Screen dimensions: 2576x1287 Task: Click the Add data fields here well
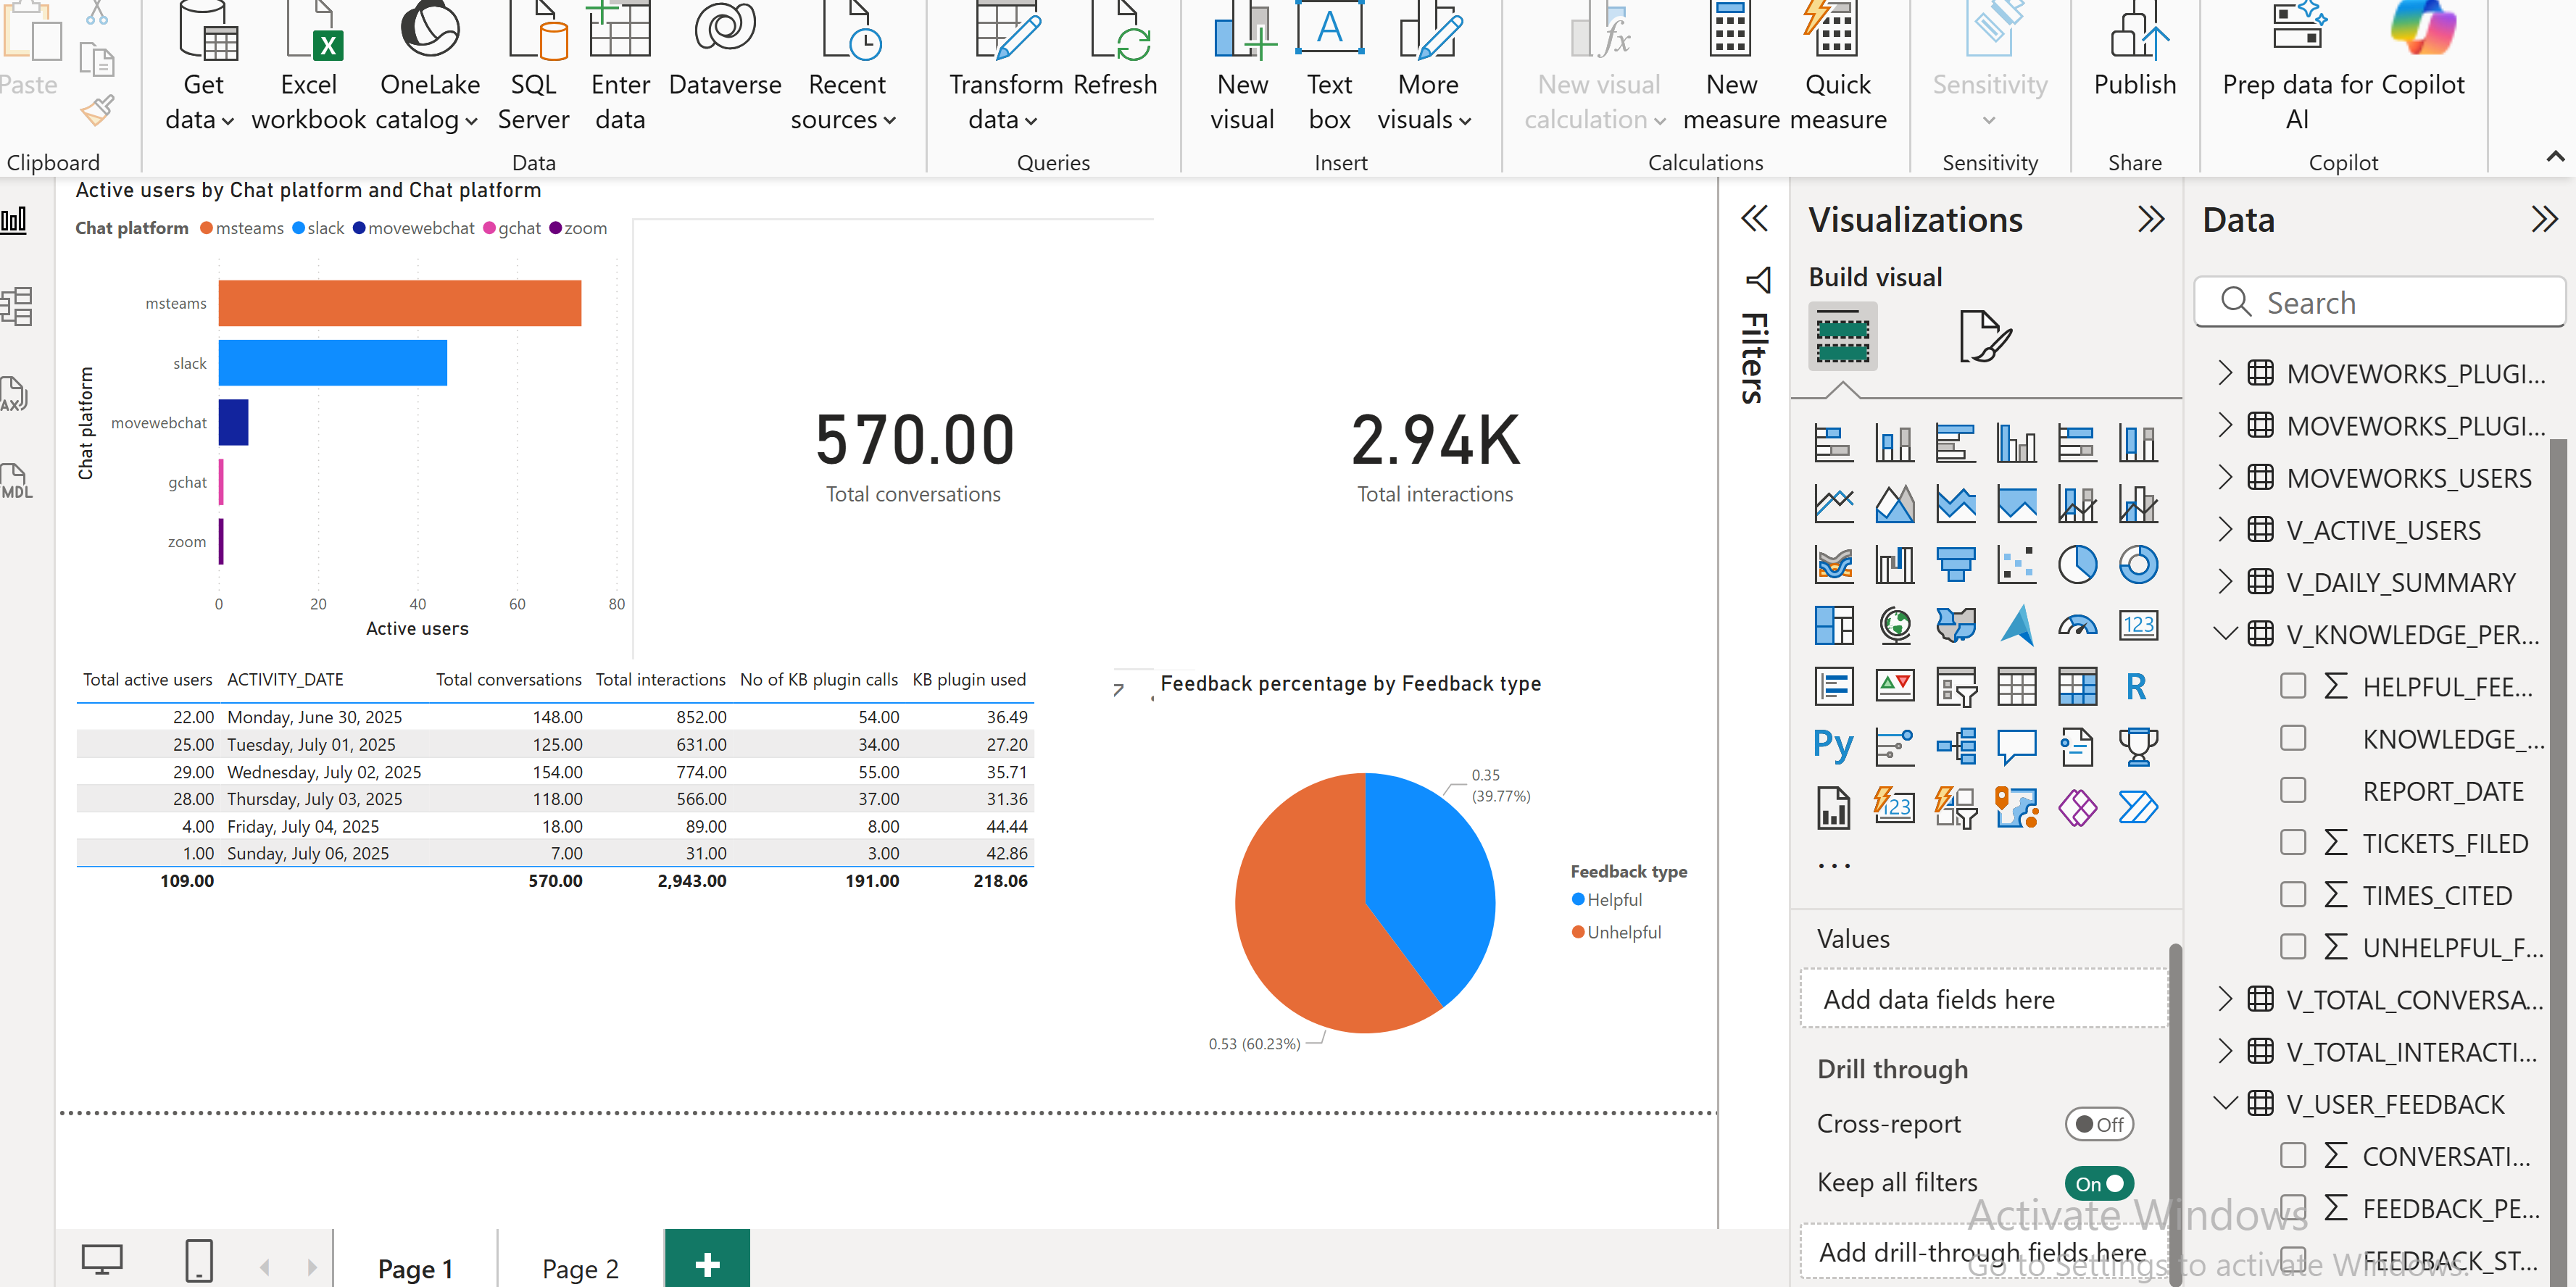1984,999
